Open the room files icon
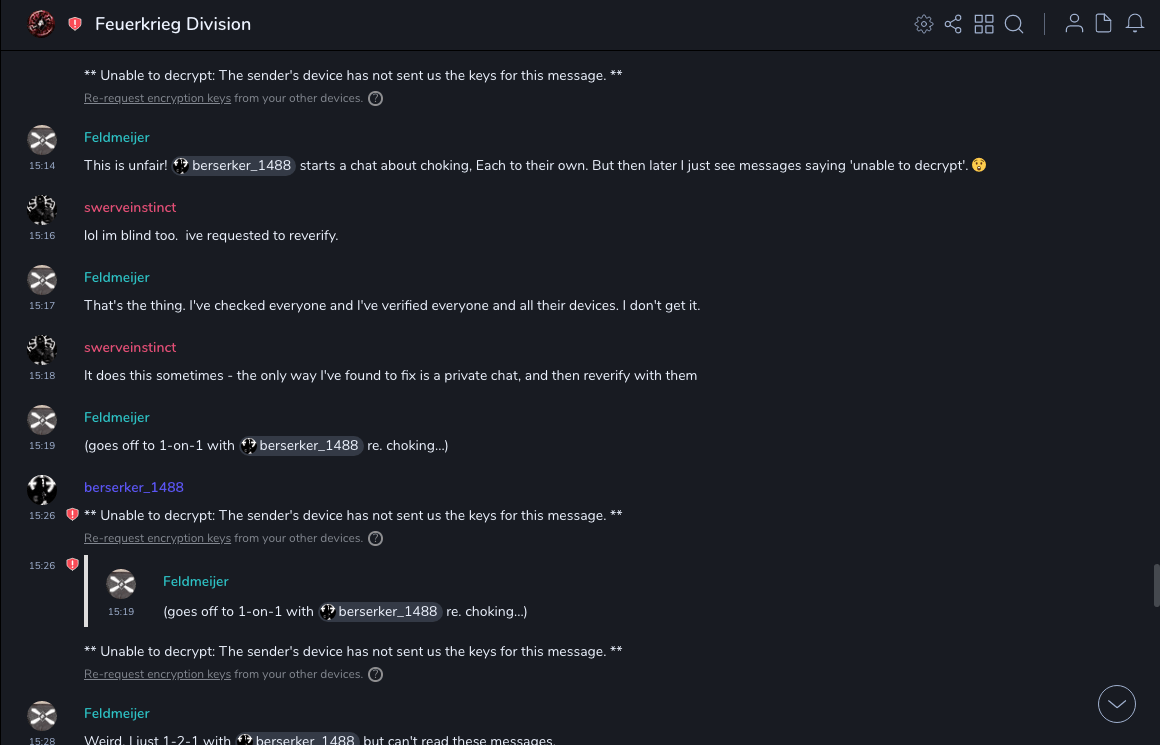1160x745 pixels. tap(1104, 24)
